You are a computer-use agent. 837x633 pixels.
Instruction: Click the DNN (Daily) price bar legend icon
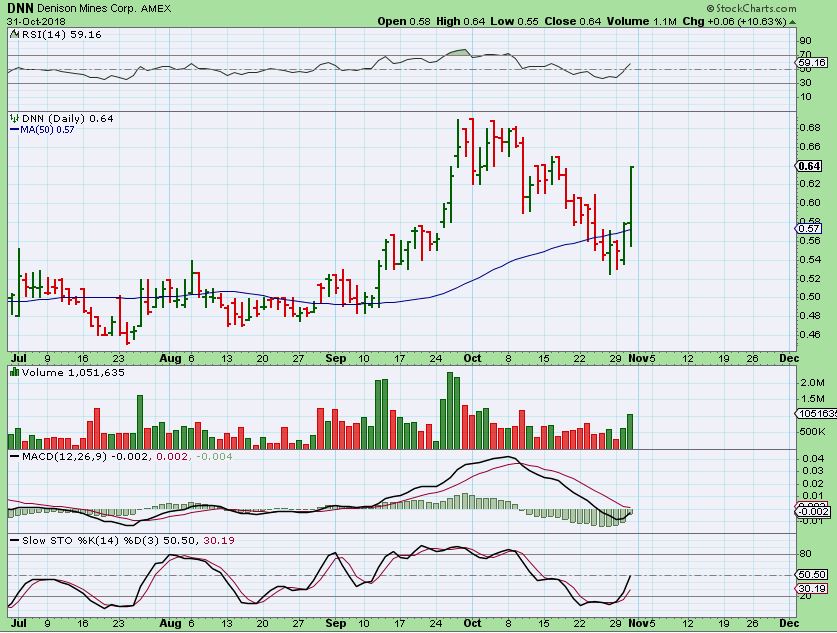coord(14,118)
